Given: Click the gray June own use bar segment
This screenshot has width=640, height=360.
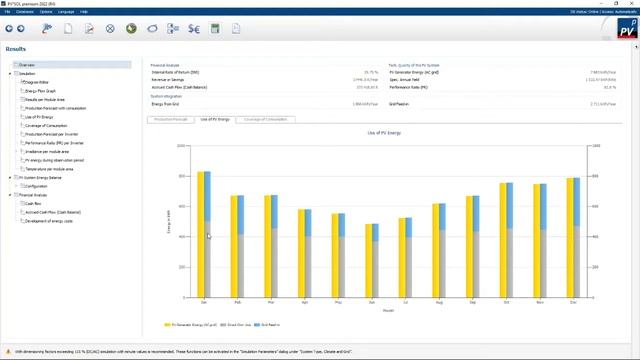Looking at the screenshot, I should (375, 269).
